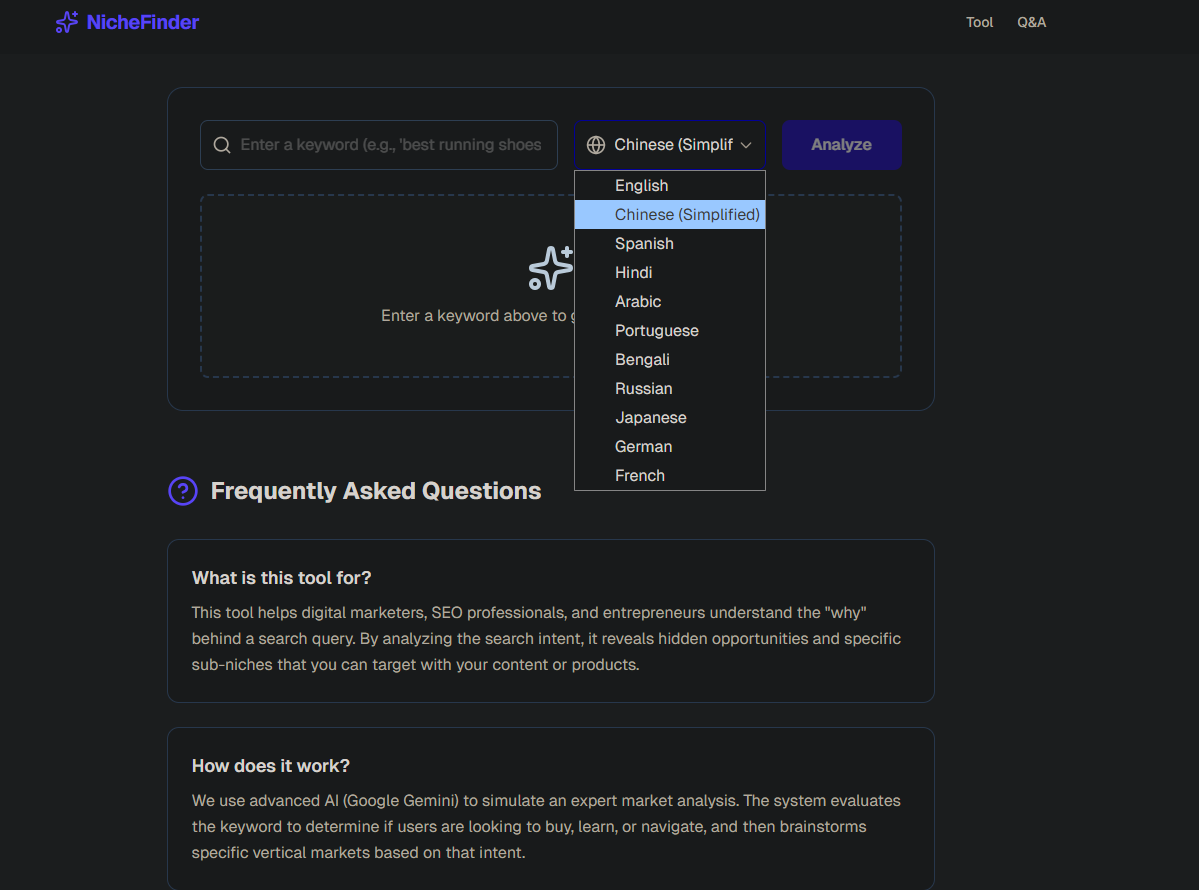Click the large sparkle placeholder icon

550,268
